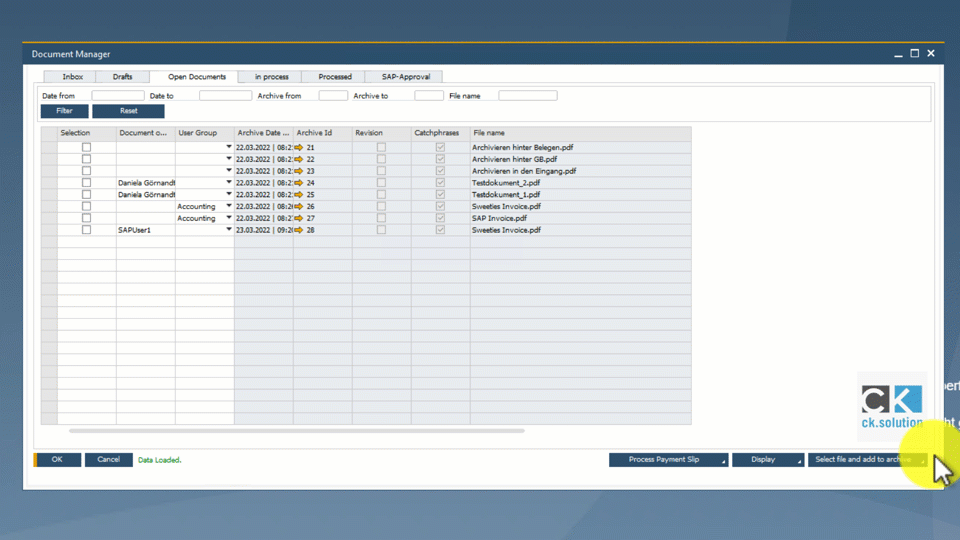Open link arrow for Archive Id 28

299,230
